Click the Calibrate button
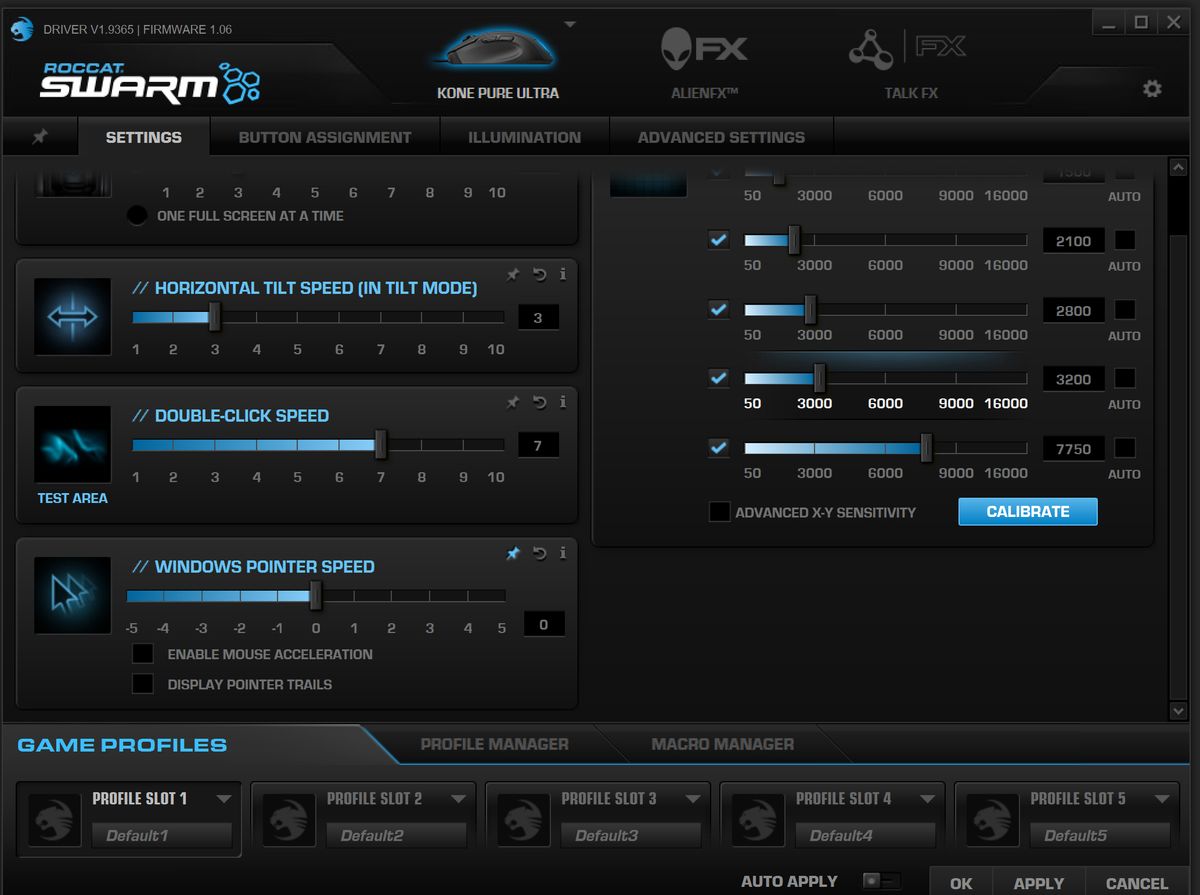 [x=1028, y=511]
